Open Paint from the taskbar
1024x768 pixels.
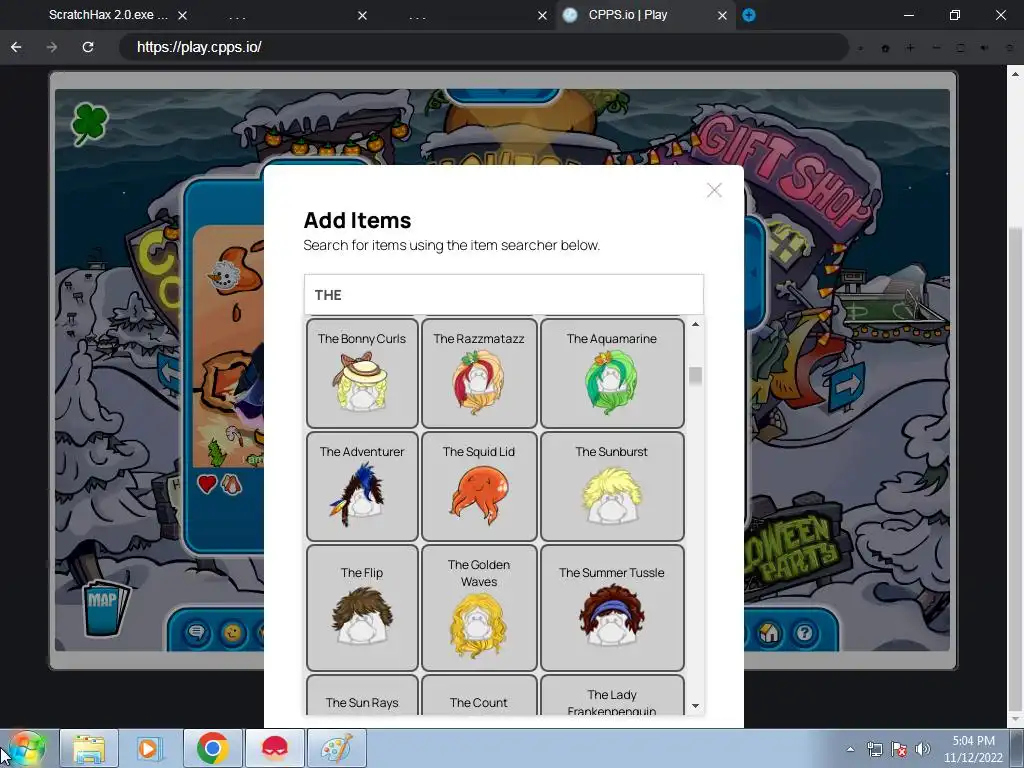(336, 748)
